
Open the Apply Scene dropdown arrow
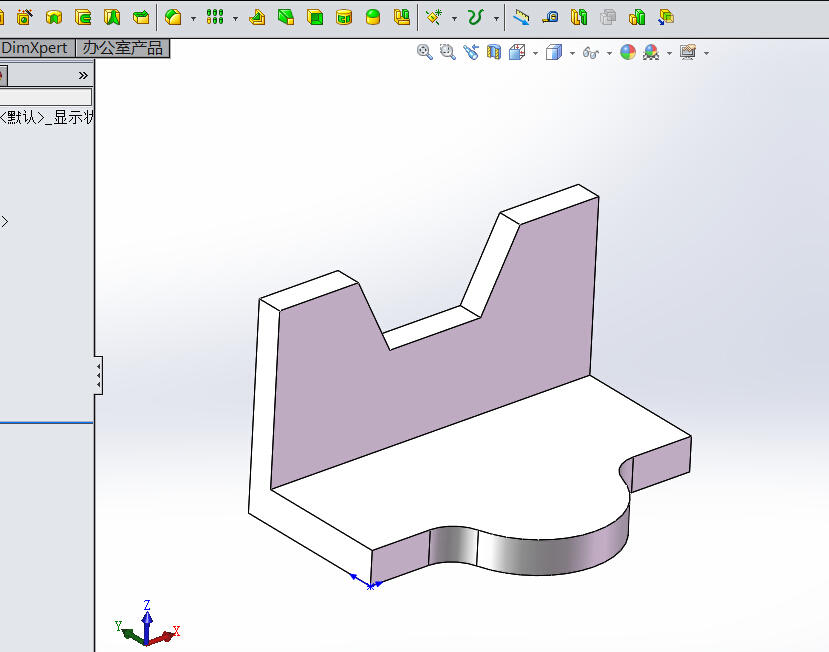(x=669, y=53)
